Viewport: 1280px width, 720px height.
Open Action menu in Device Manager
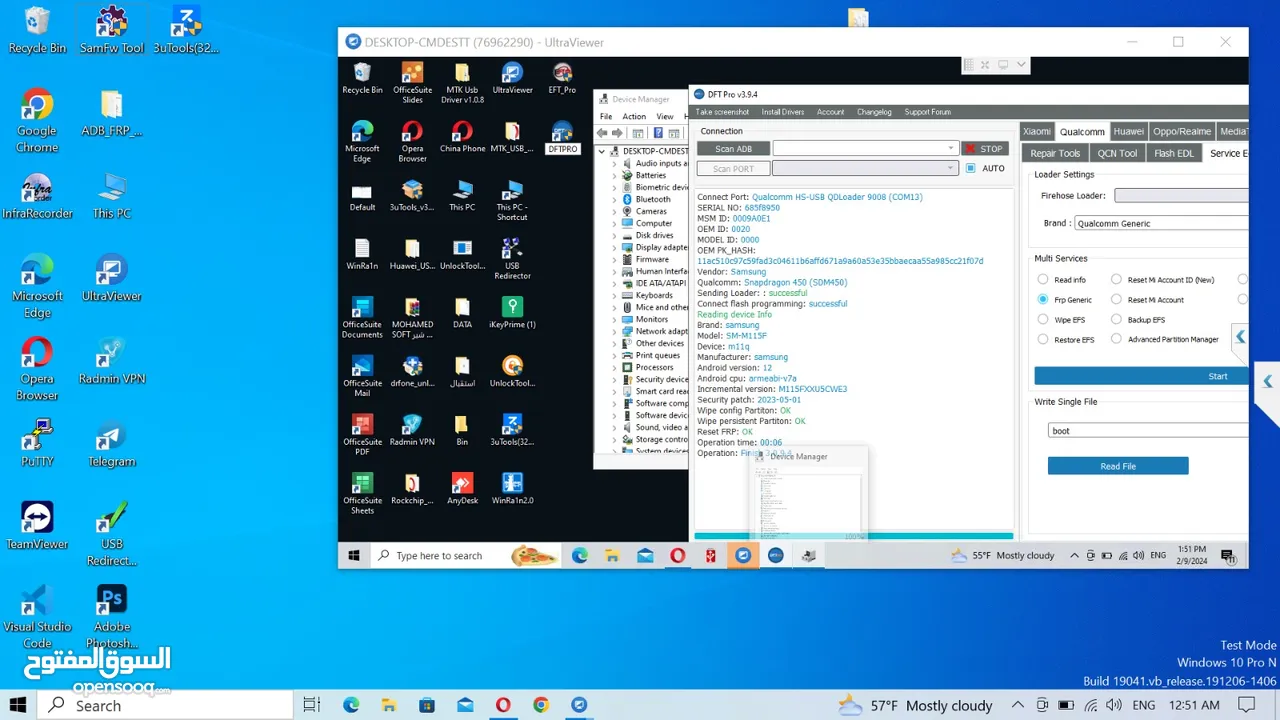634,116
